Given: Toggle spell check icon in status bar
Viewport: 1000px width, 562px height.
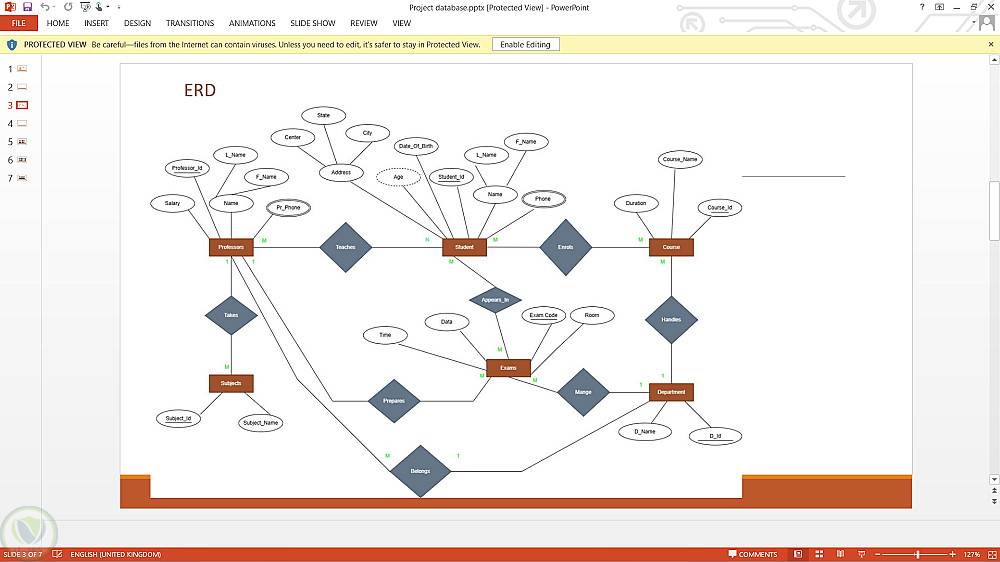Looking at the screenshot, I should coord(57,554).
